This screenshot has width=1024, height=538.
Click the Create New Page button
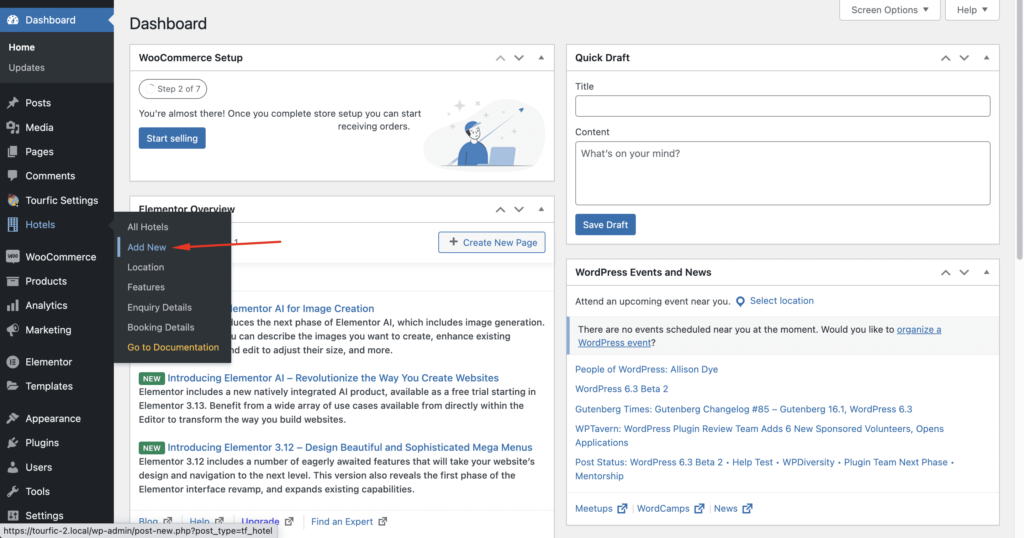pyautogui.click(x=492, y=242)
